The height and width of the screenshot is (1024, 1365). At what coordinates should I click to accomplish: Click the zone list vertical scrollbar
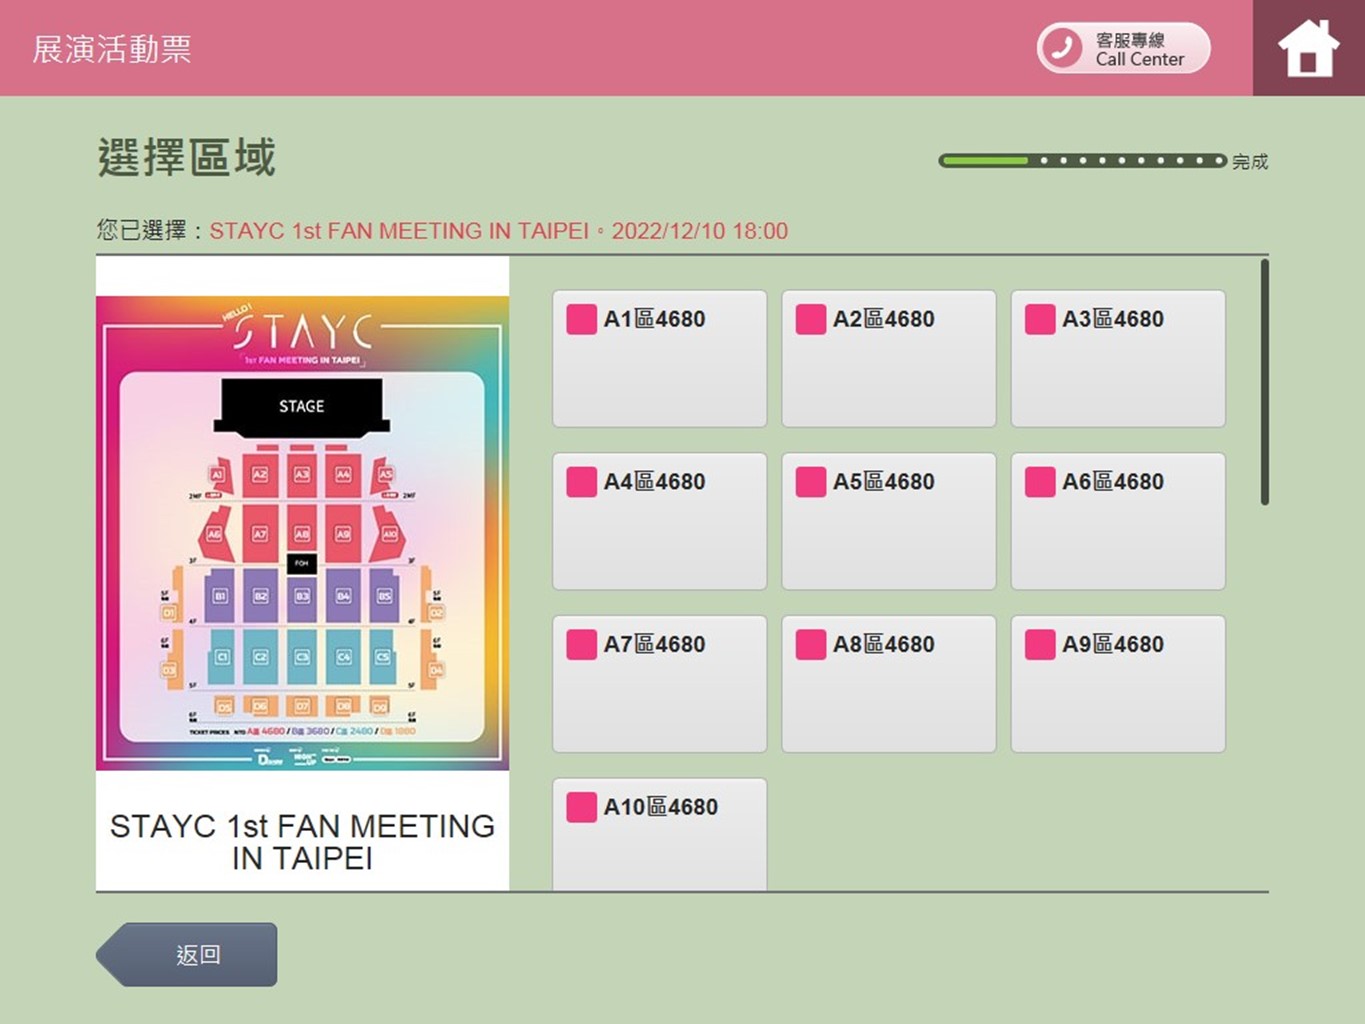[1264, 382]
